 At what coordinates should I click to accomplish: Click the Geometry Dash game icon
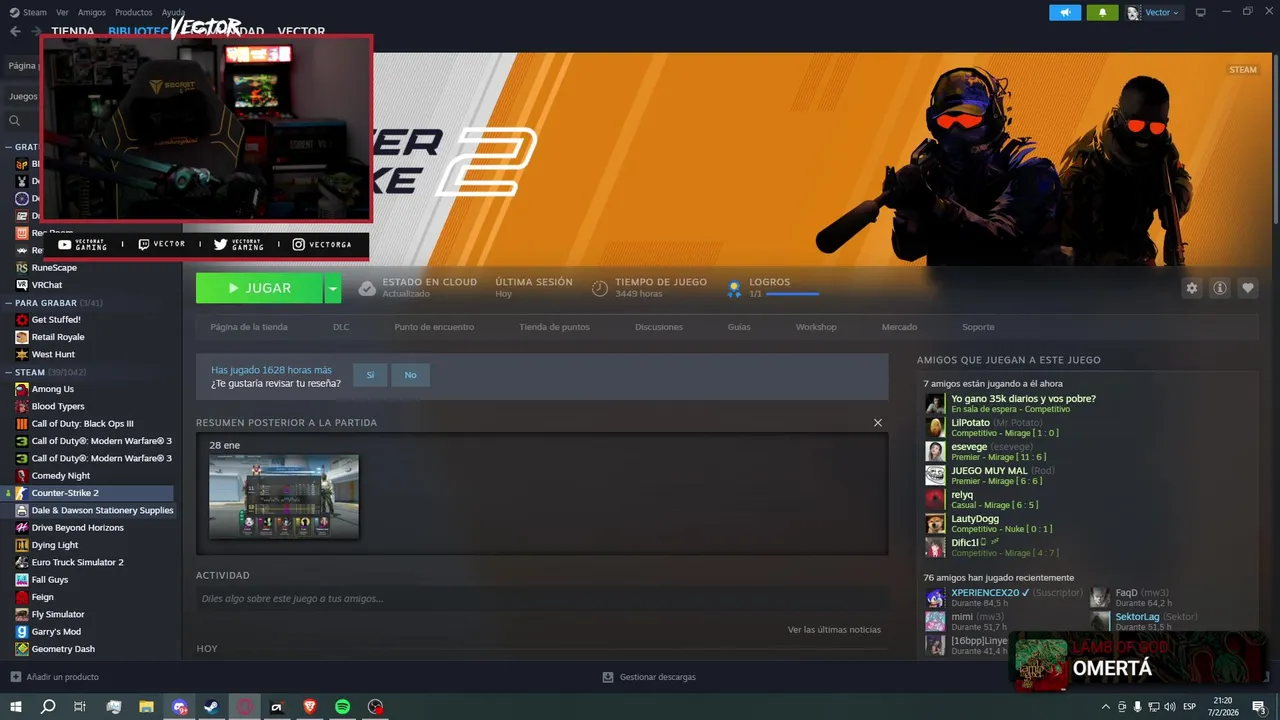22,649
